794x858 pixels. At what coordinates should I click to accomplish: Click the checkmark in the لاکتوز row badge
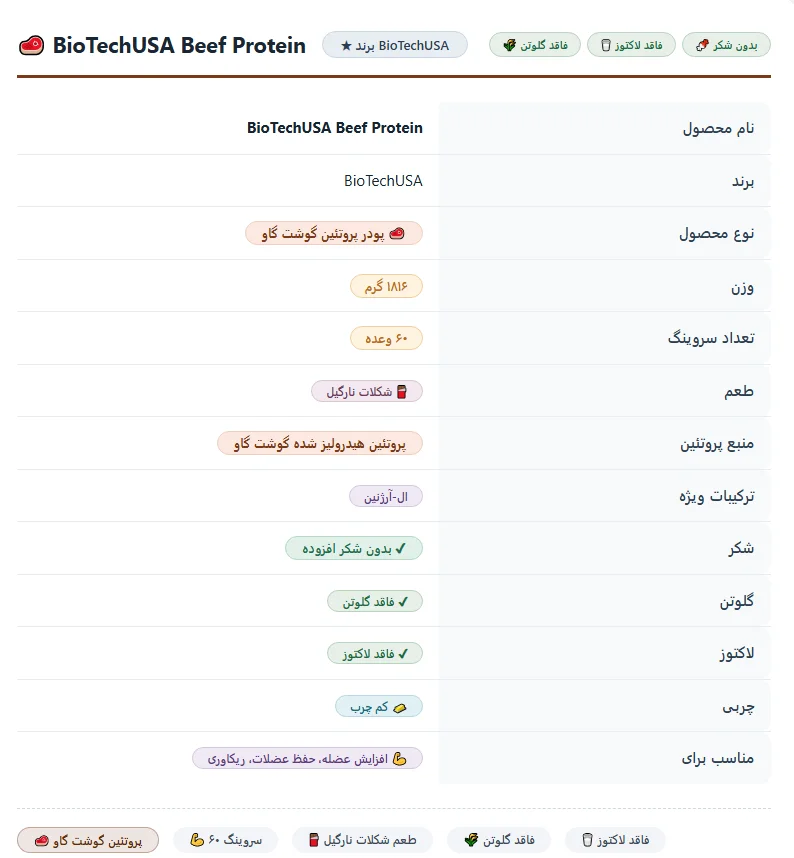click(403, 654)
